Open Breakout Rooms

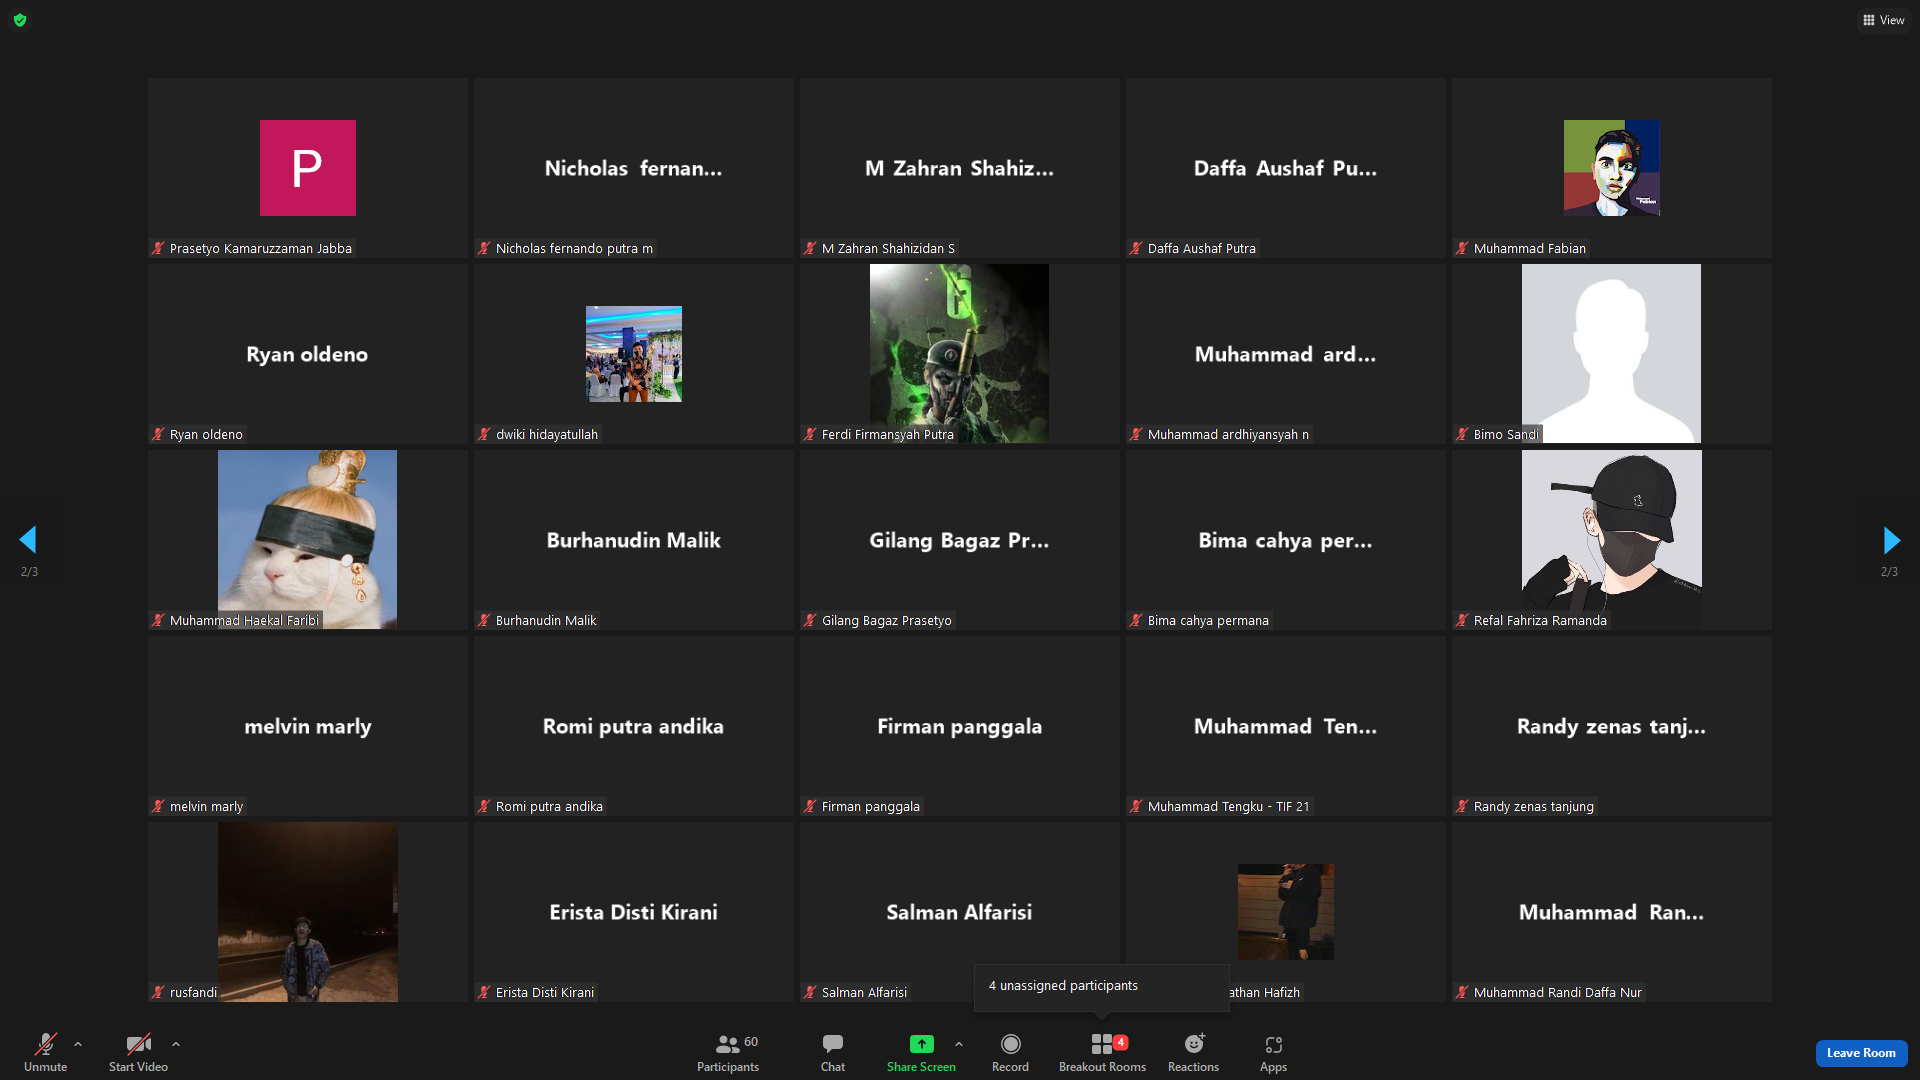click(1102, 1053)
